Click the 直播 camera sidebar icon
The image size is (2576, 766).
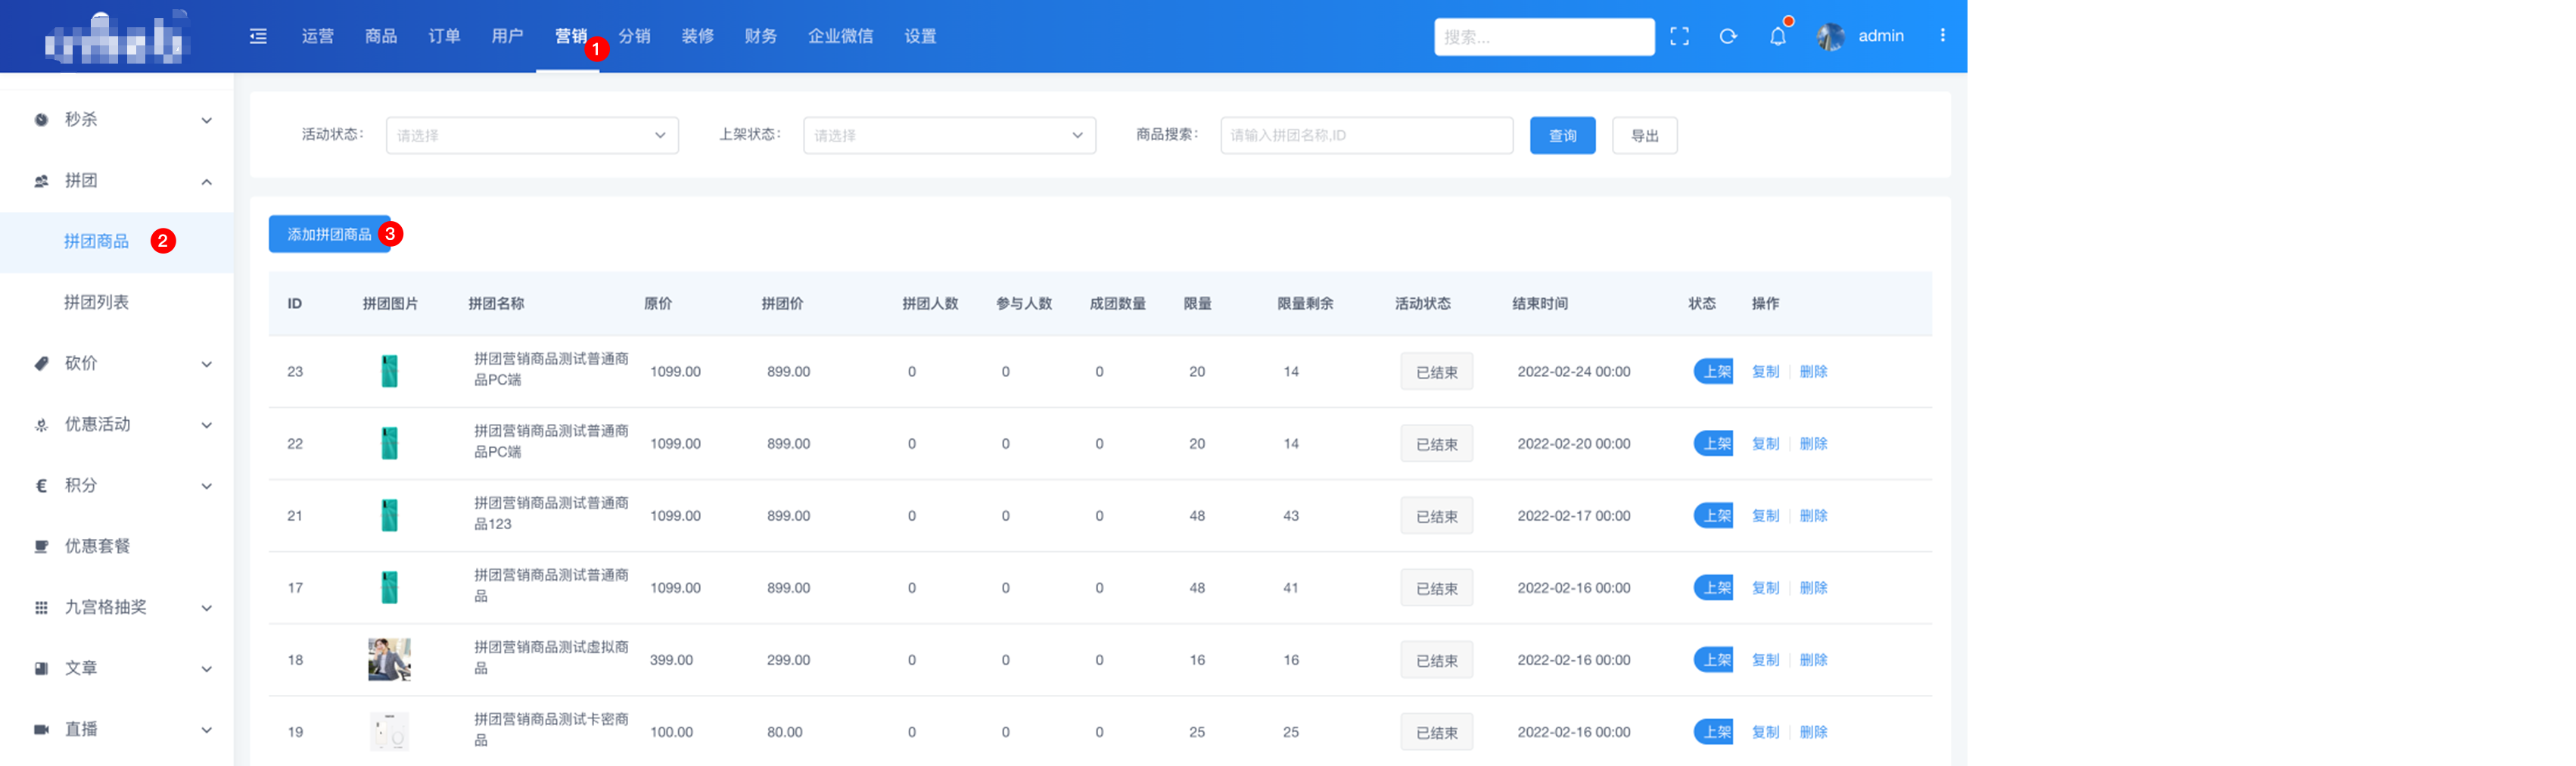tap(41, 729)
